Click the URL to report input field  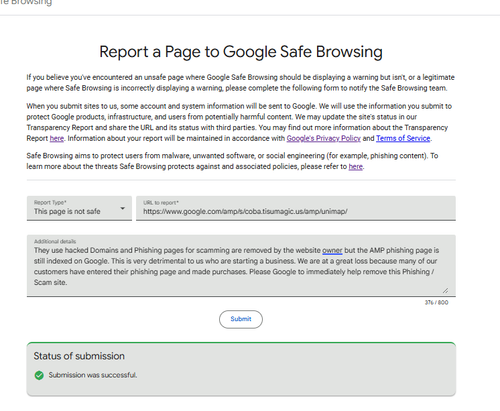[296, 208]
